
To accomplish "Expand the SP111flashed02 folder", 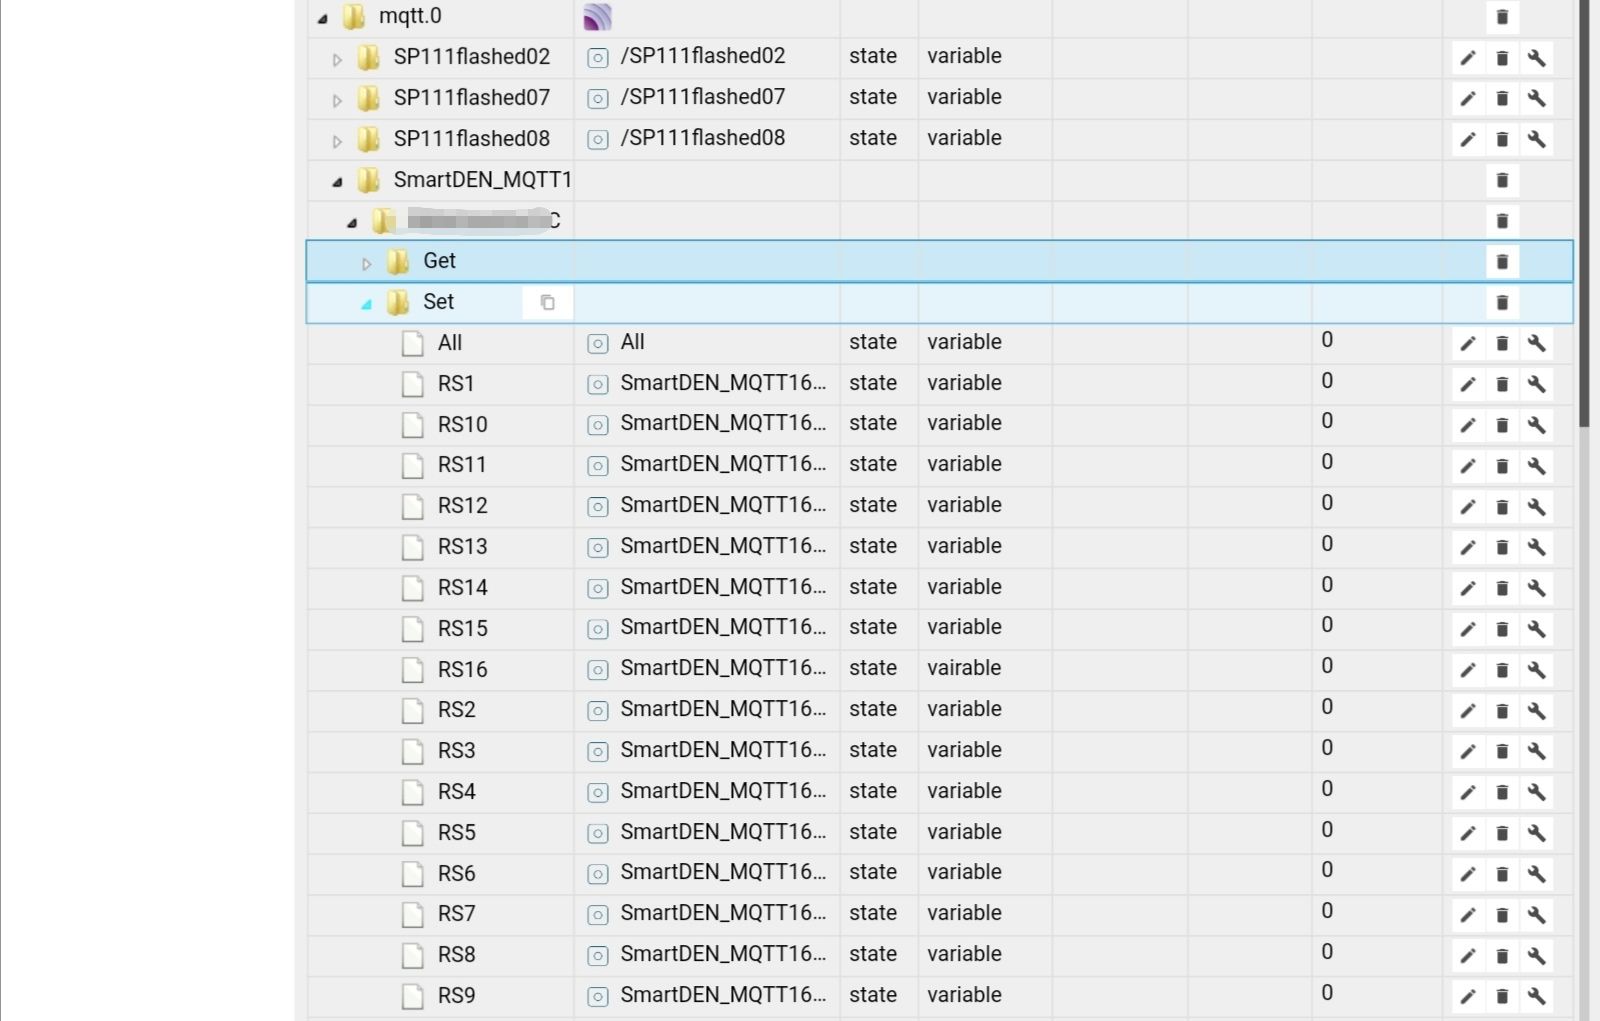I will (x=337, y=59).
